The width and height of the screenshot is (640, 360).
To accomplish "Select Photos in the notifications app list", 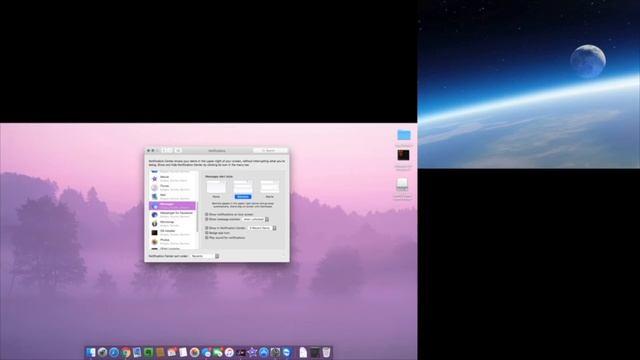I will coord(173,242).
